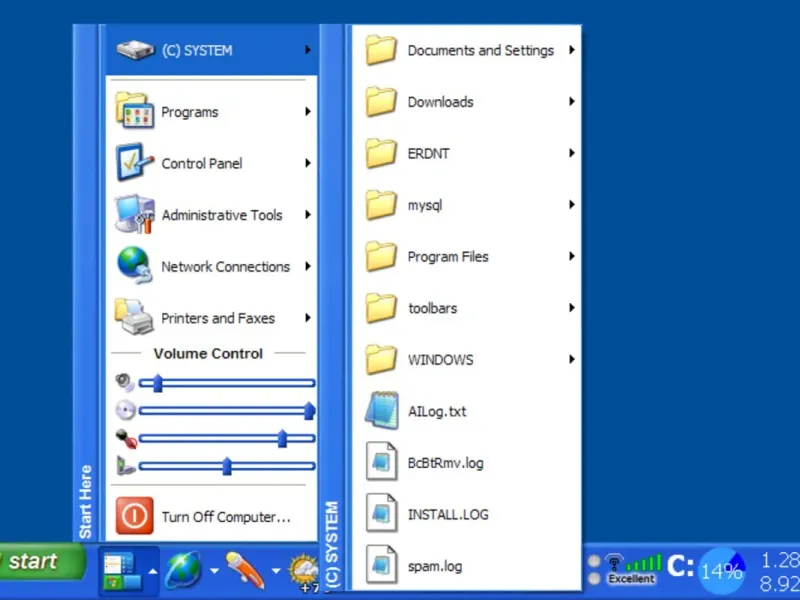Click the ERDNT folder icon
800x600 pixels.
pos(382,153)
